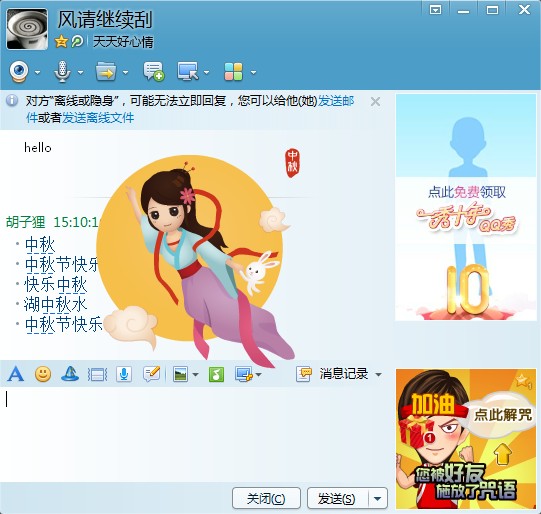Expand the send picture dropdown arrow
541x514 pixels.
point(195,375)
